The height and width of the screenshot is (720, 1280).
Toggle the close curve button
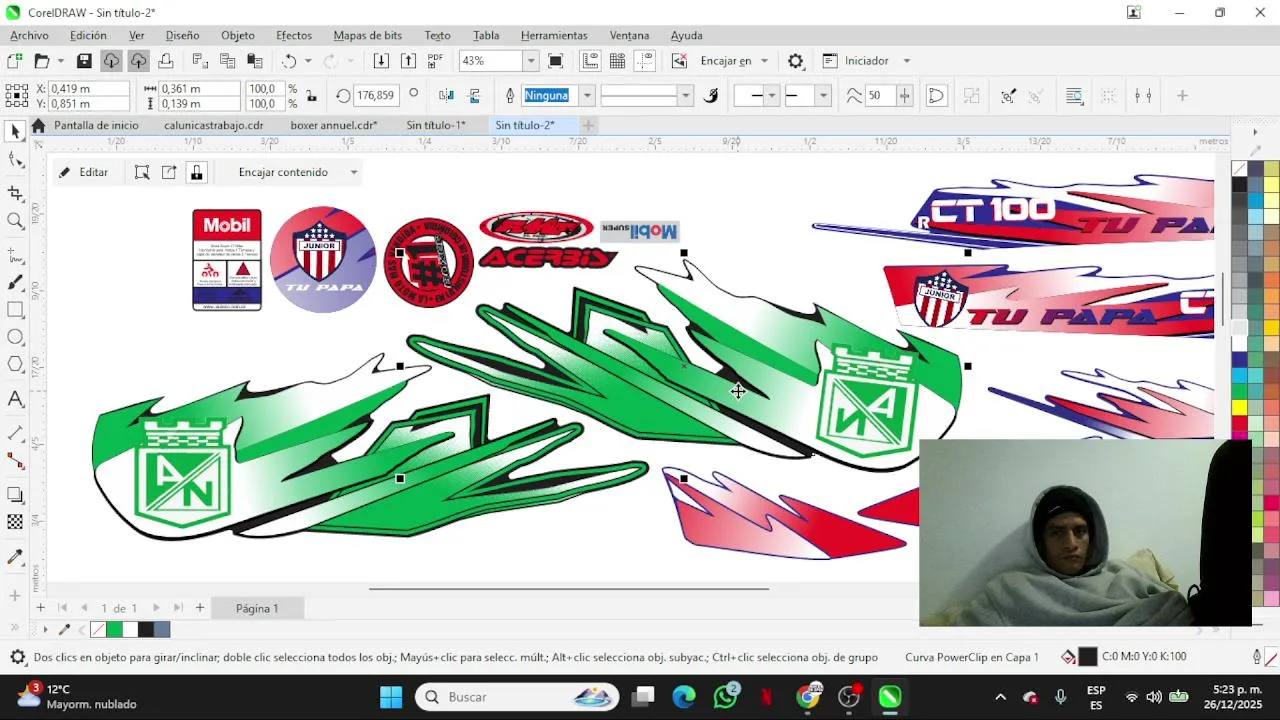(x=936, y=96)
